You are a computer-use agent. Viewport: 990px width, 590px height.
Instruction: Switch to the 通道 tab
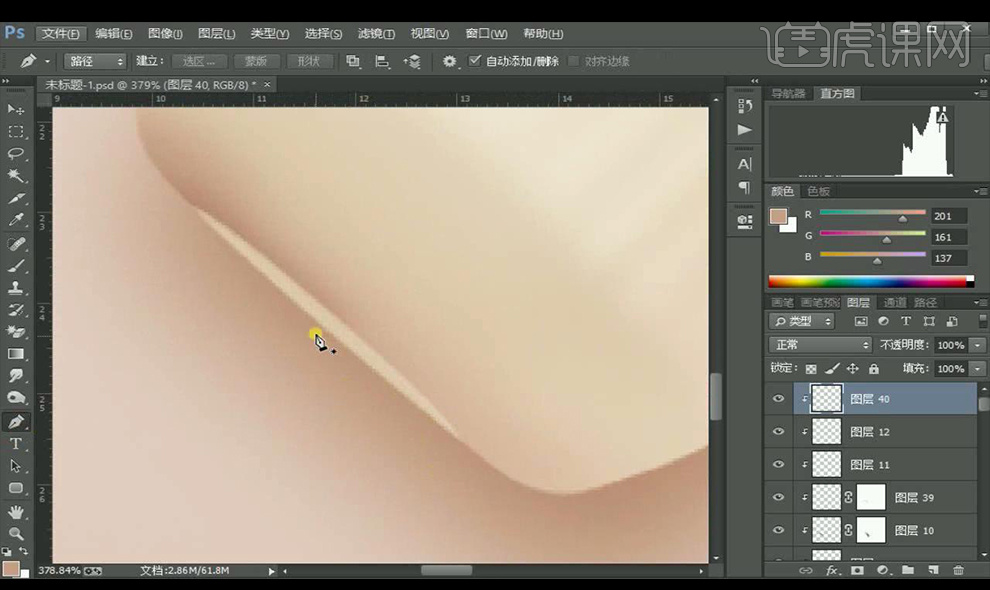pos(894,302)
